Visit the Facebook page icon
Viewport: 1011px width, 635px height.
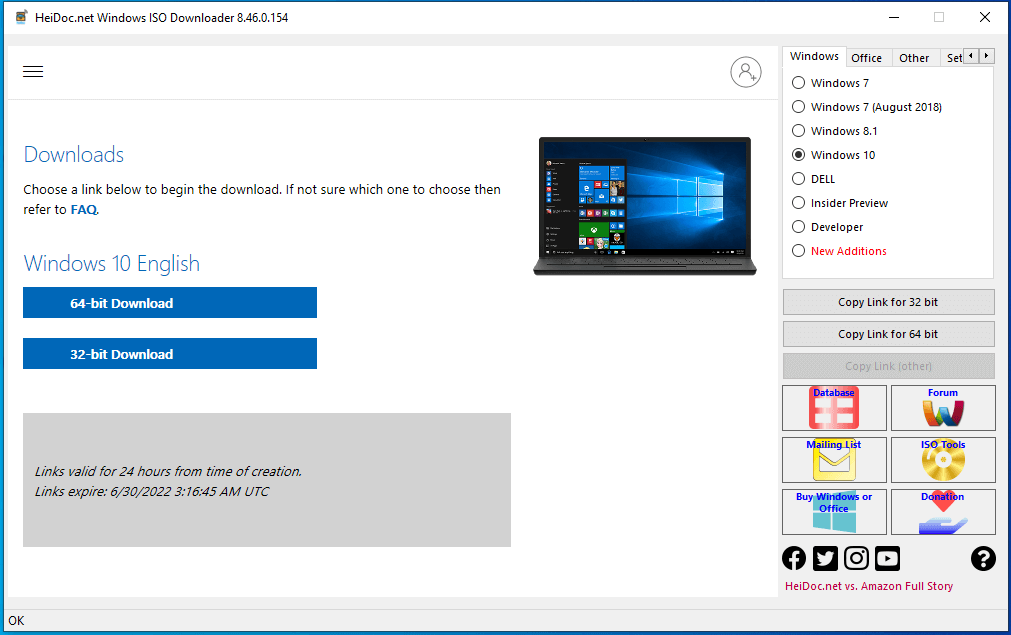(794, 558)
